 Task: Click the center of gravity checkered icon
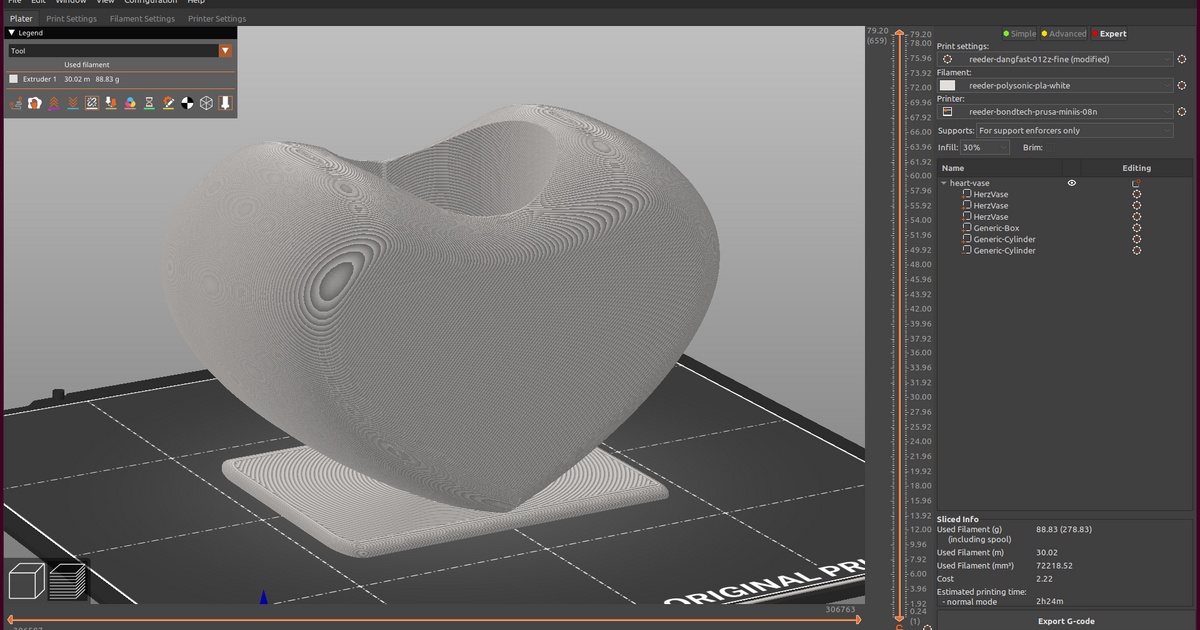pyautogui.click(x=187, y=102)
